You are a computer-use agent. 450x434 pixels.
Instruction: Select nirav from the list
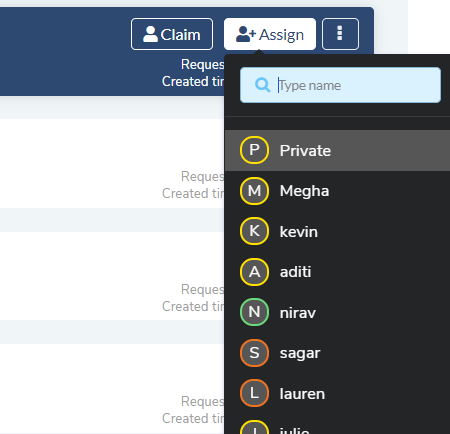[x=337, y=312]
